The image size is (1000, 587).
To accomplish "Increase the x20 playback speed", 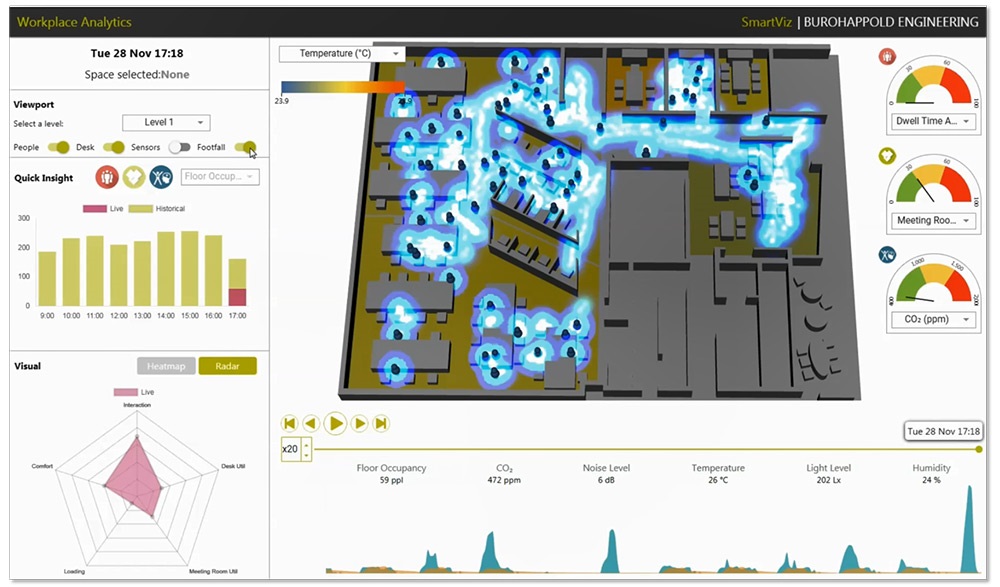I will (x=307, y=444).
